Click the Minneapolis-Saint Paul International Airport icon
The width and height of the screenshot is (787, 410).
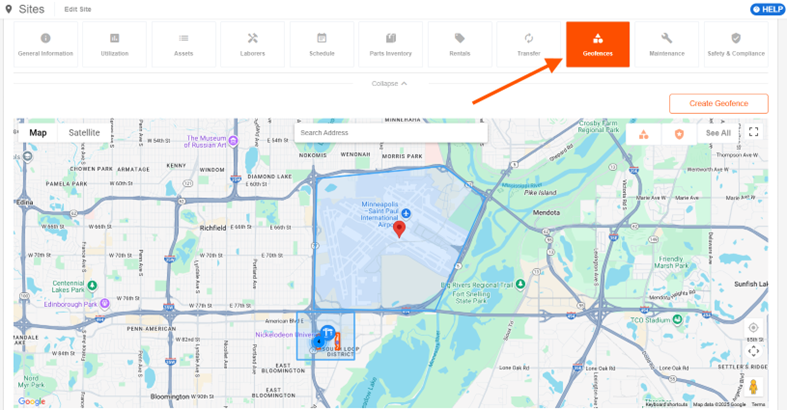pos(406,214)
